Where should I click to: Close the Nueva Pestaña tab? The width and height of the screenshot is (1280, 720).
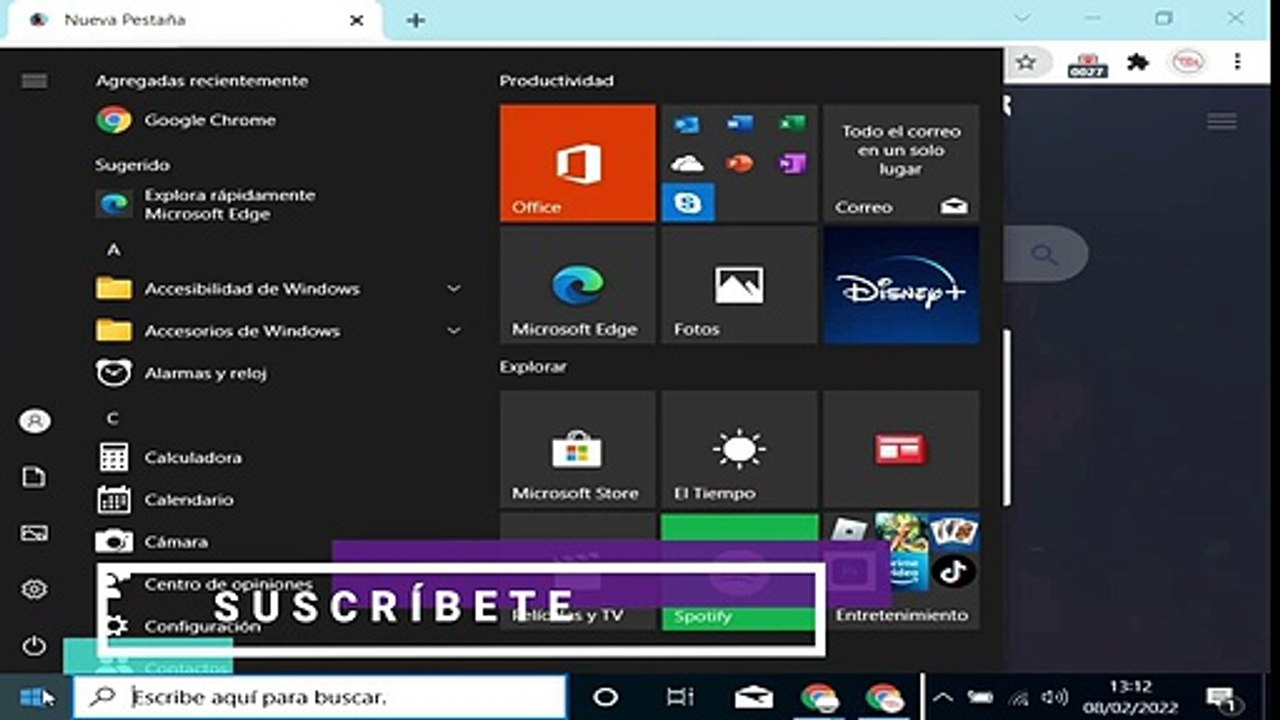click(356, 20)
